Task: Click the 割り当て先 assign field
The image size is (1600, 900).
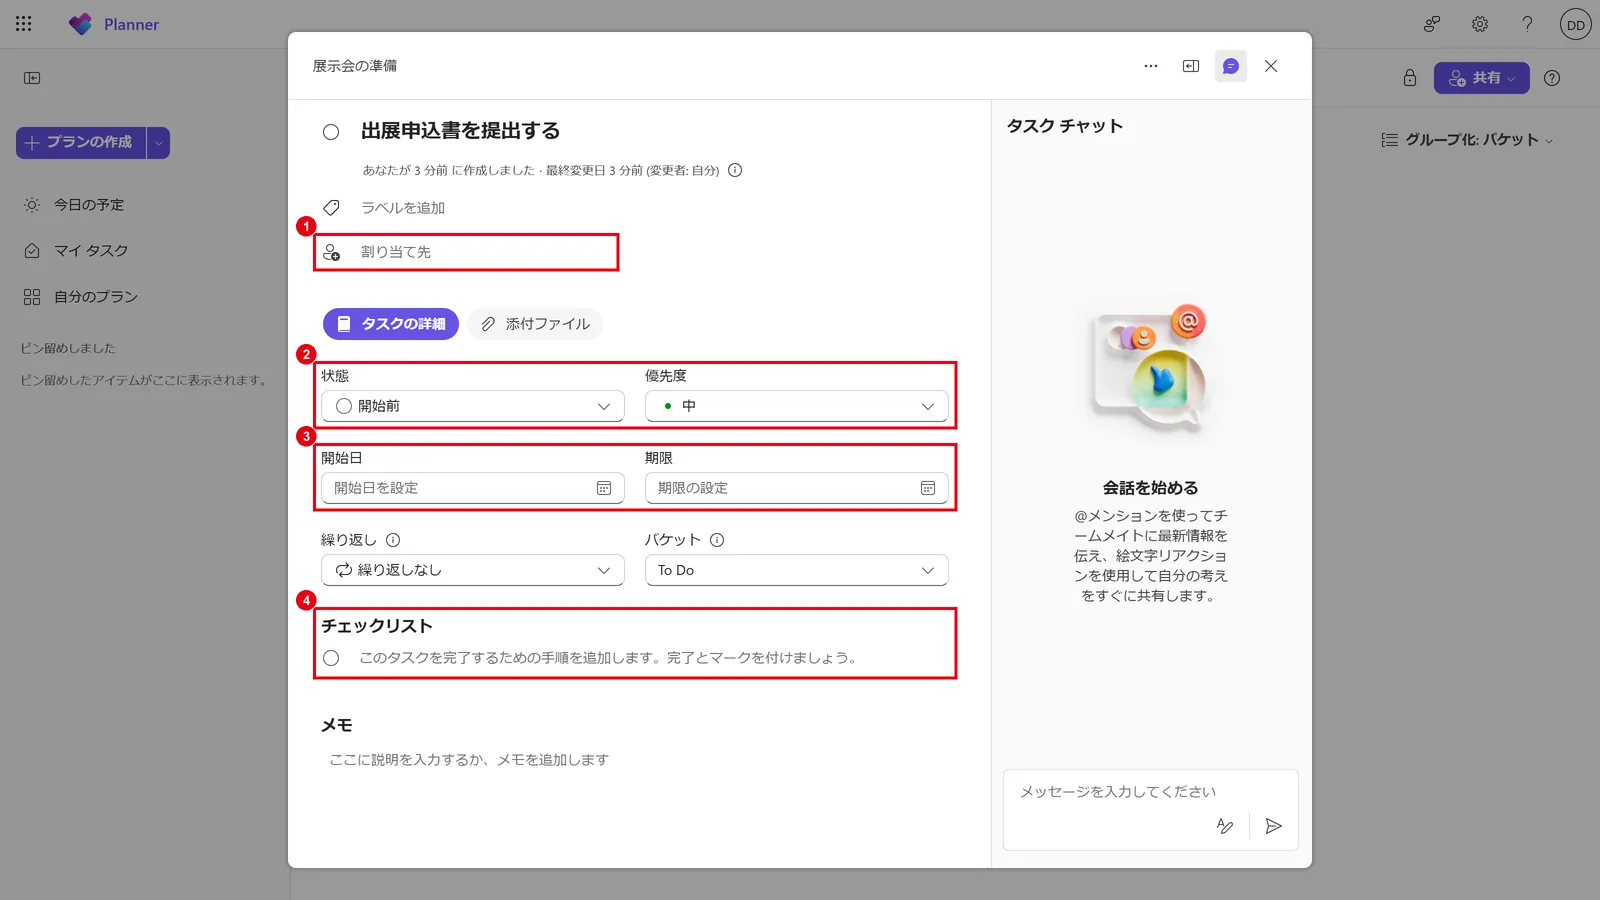Action: pyautogui.click(x=467, y=252)
